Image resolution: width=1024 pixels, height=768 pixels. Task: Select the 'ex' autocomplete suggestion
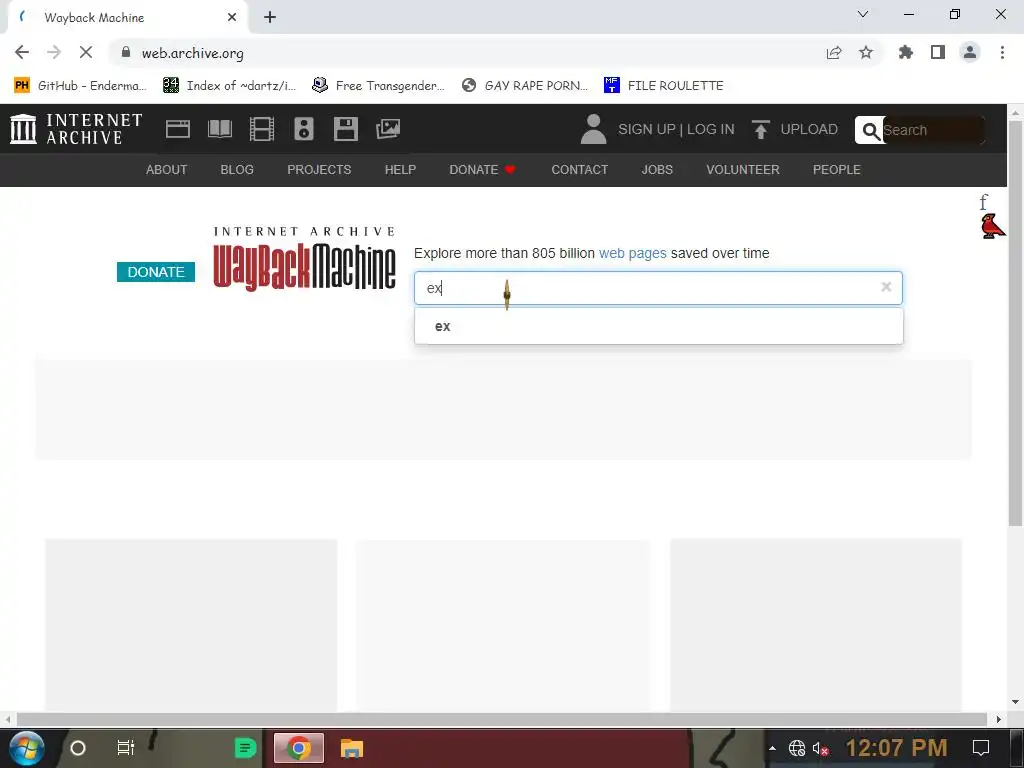click(658, 327)
